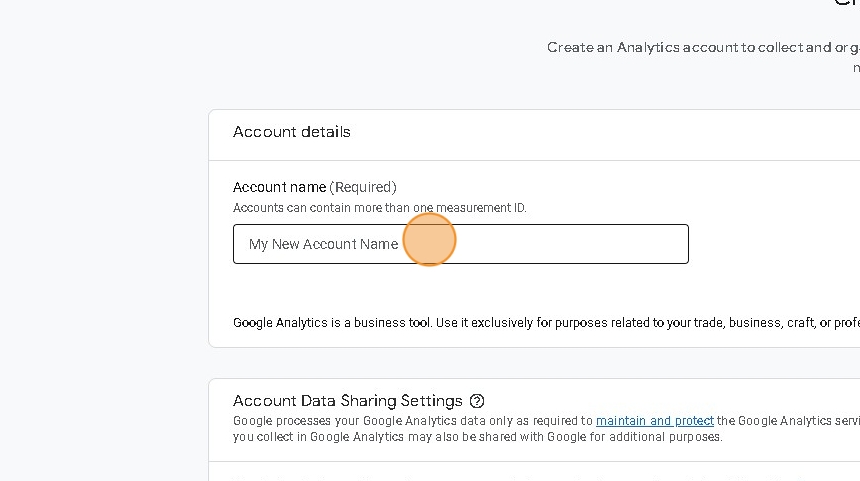
Task: Click the partially visible page title at the top
Action: [846, 3]
